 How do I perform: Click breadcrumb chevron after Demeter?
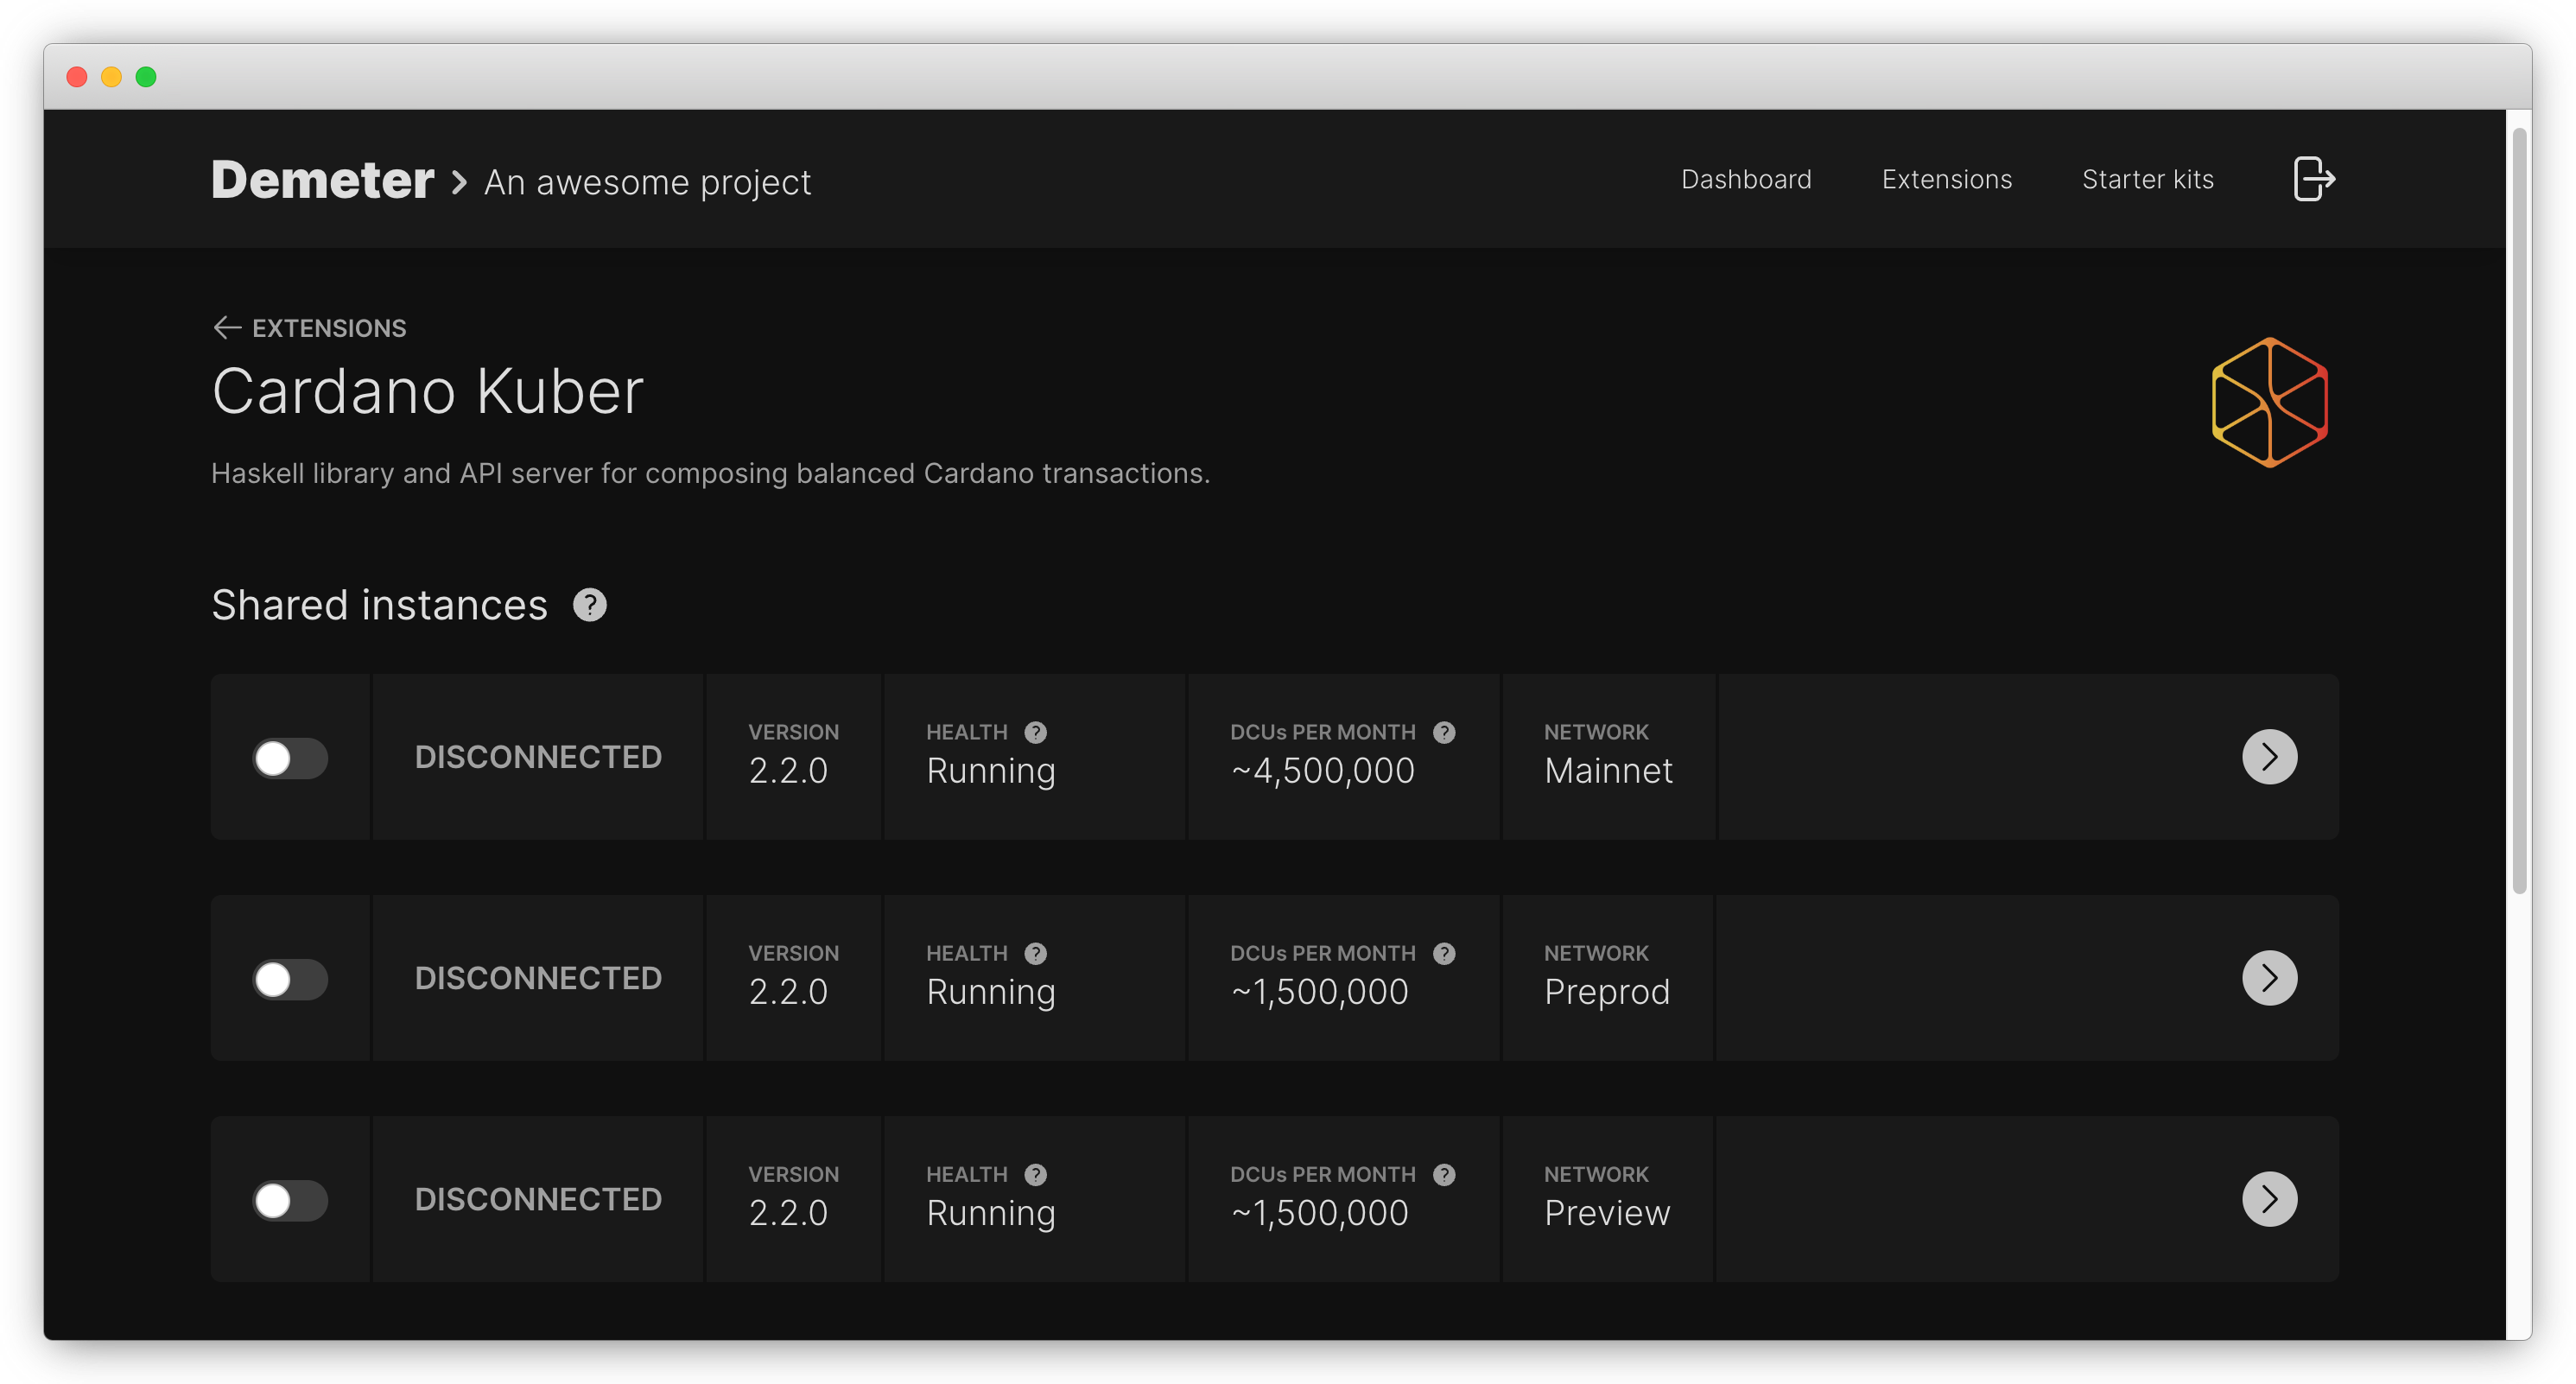point(459,183)
